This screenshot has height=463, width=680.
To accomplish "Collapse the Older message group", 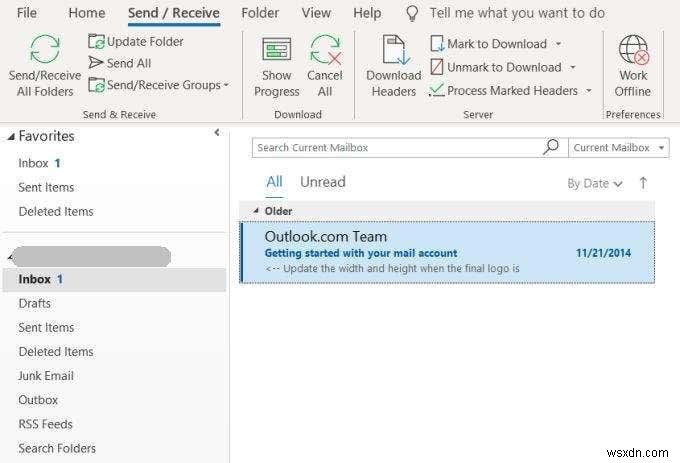I will [x=256, y=211].
